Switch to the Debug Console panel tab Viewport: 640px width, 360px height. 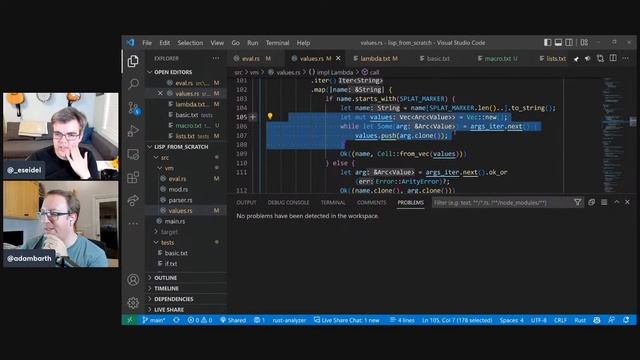click(288, 202)
